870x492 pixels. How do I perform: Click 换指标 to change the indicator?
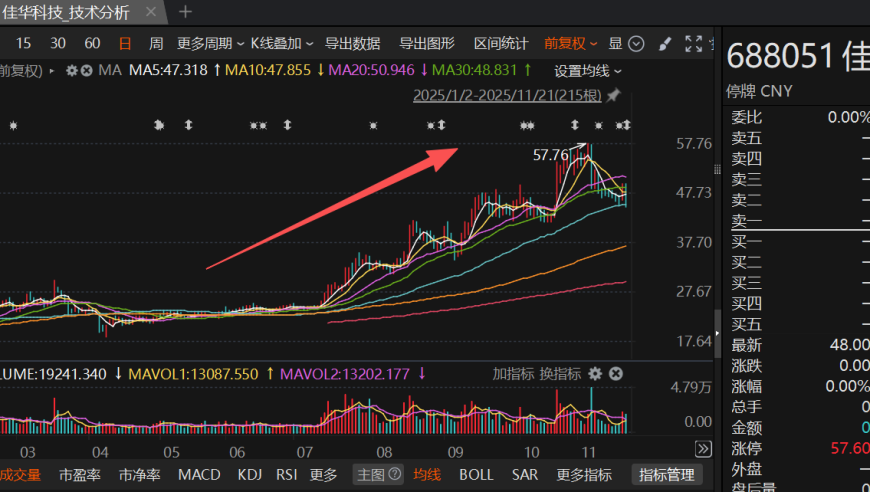560,374
